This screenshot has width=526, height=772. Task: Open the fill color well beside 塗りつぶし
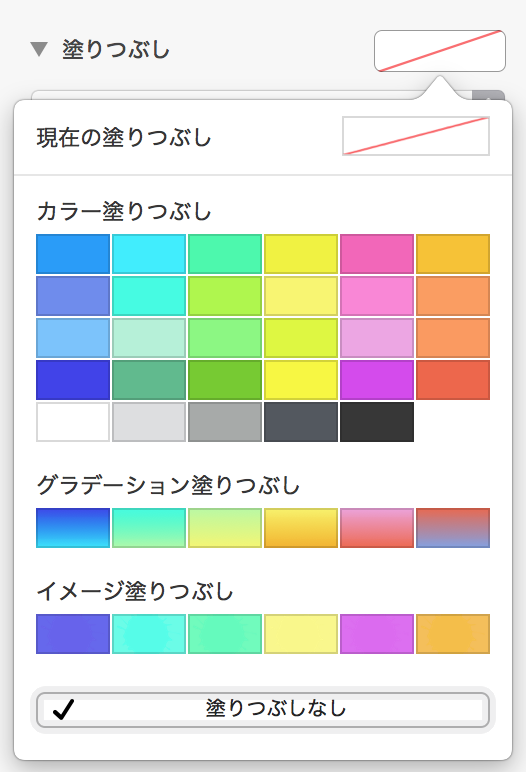tap(440, 51)
